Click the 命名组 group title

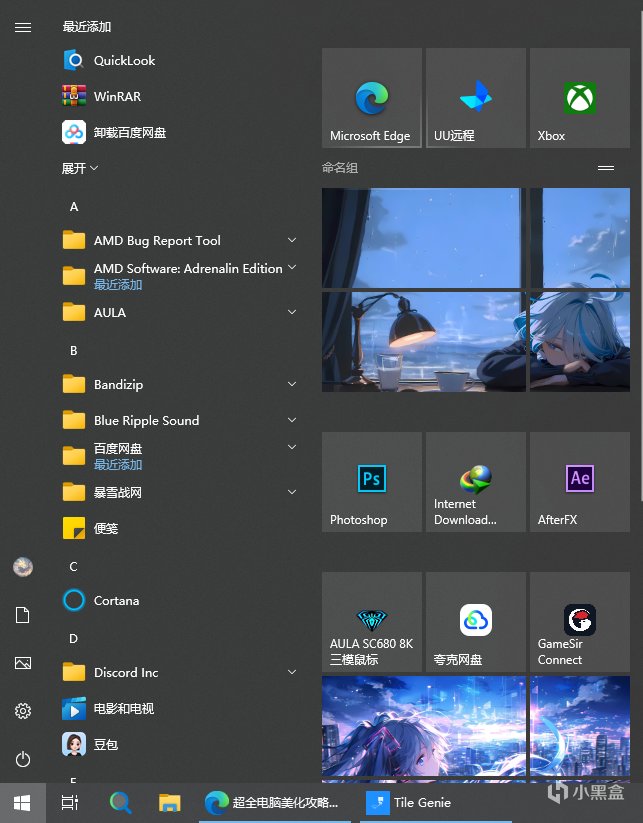point(340,168)
